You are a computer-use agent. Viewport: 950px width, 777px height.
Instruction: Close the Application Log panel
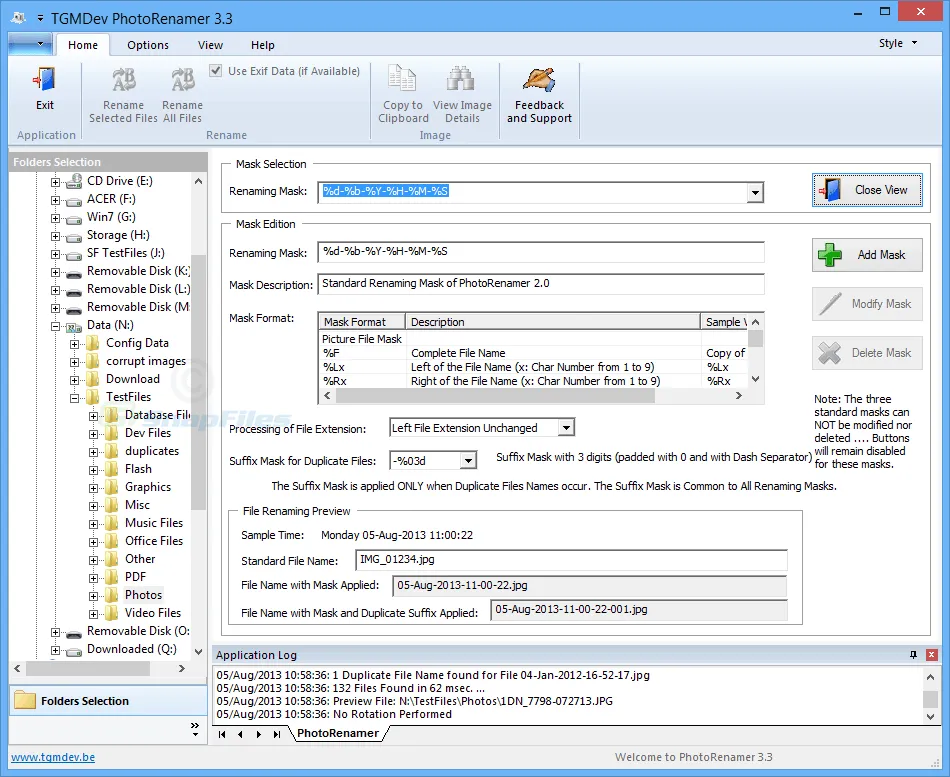point(932,655)
